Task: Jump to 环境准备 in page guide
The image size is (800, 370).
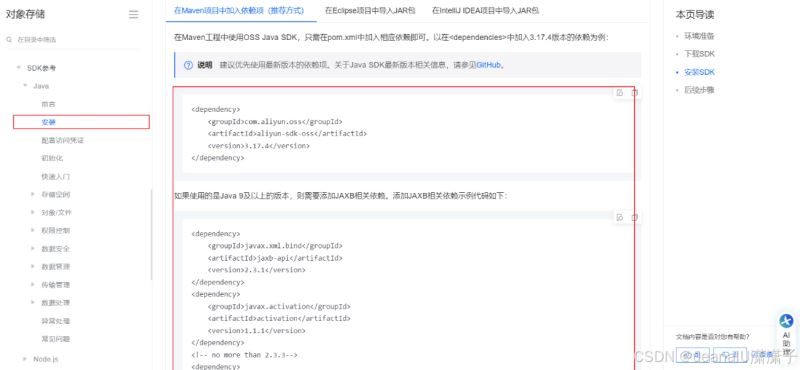Action: 699,36
